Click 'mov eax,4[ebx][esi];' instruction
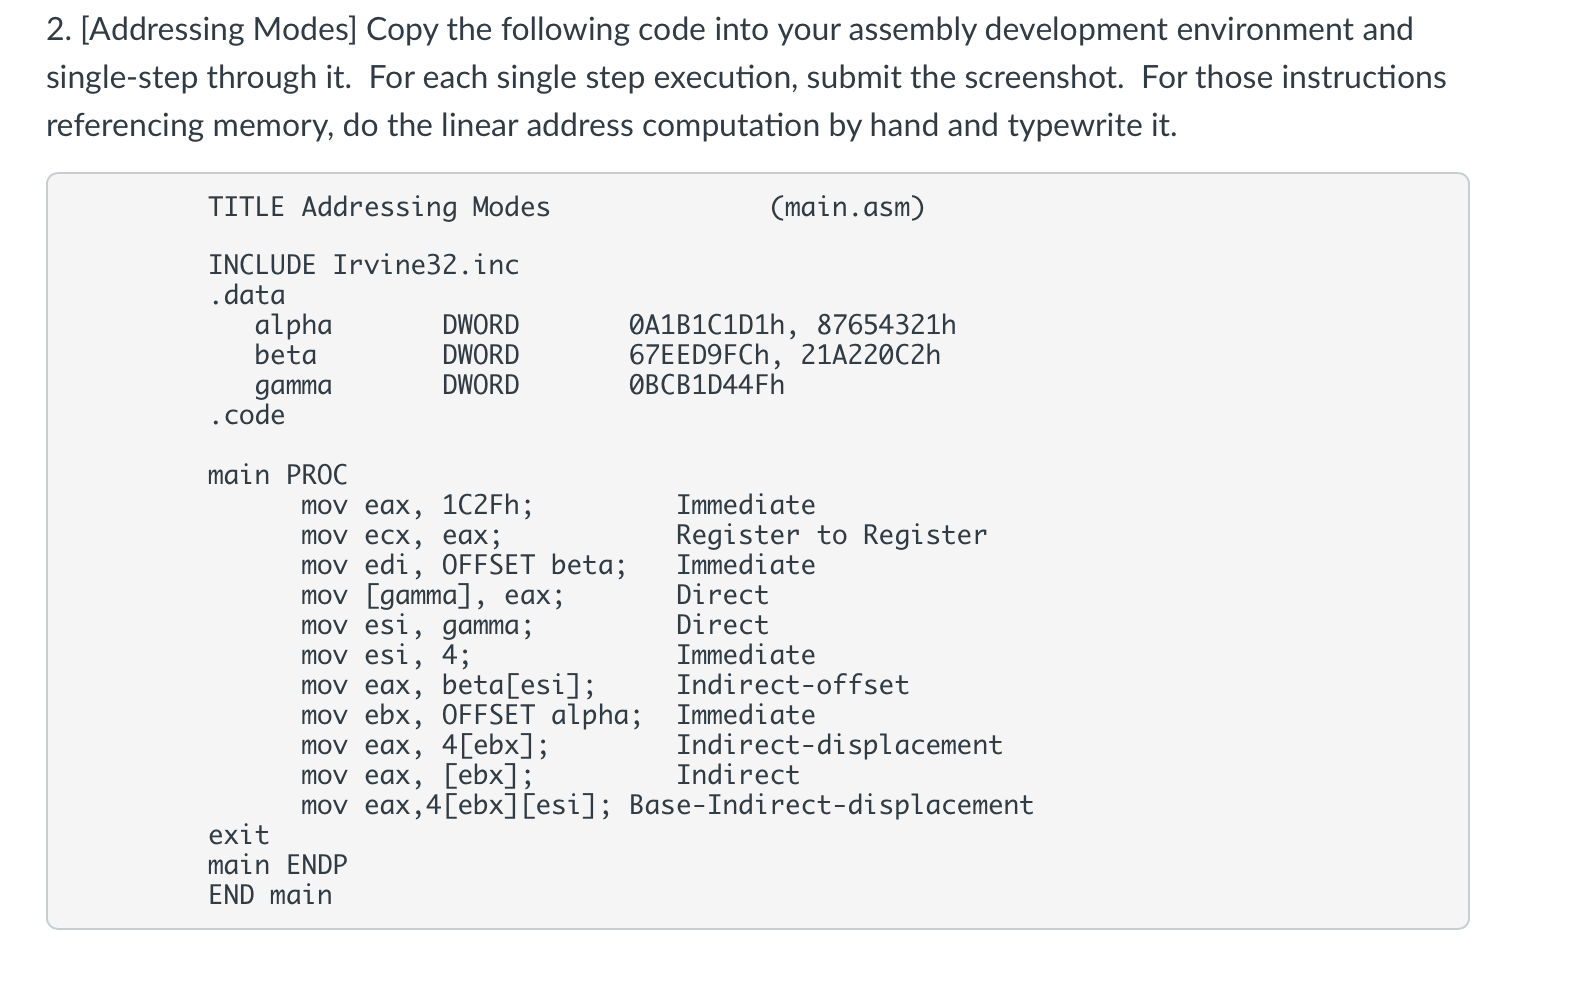 coord(457,805)
